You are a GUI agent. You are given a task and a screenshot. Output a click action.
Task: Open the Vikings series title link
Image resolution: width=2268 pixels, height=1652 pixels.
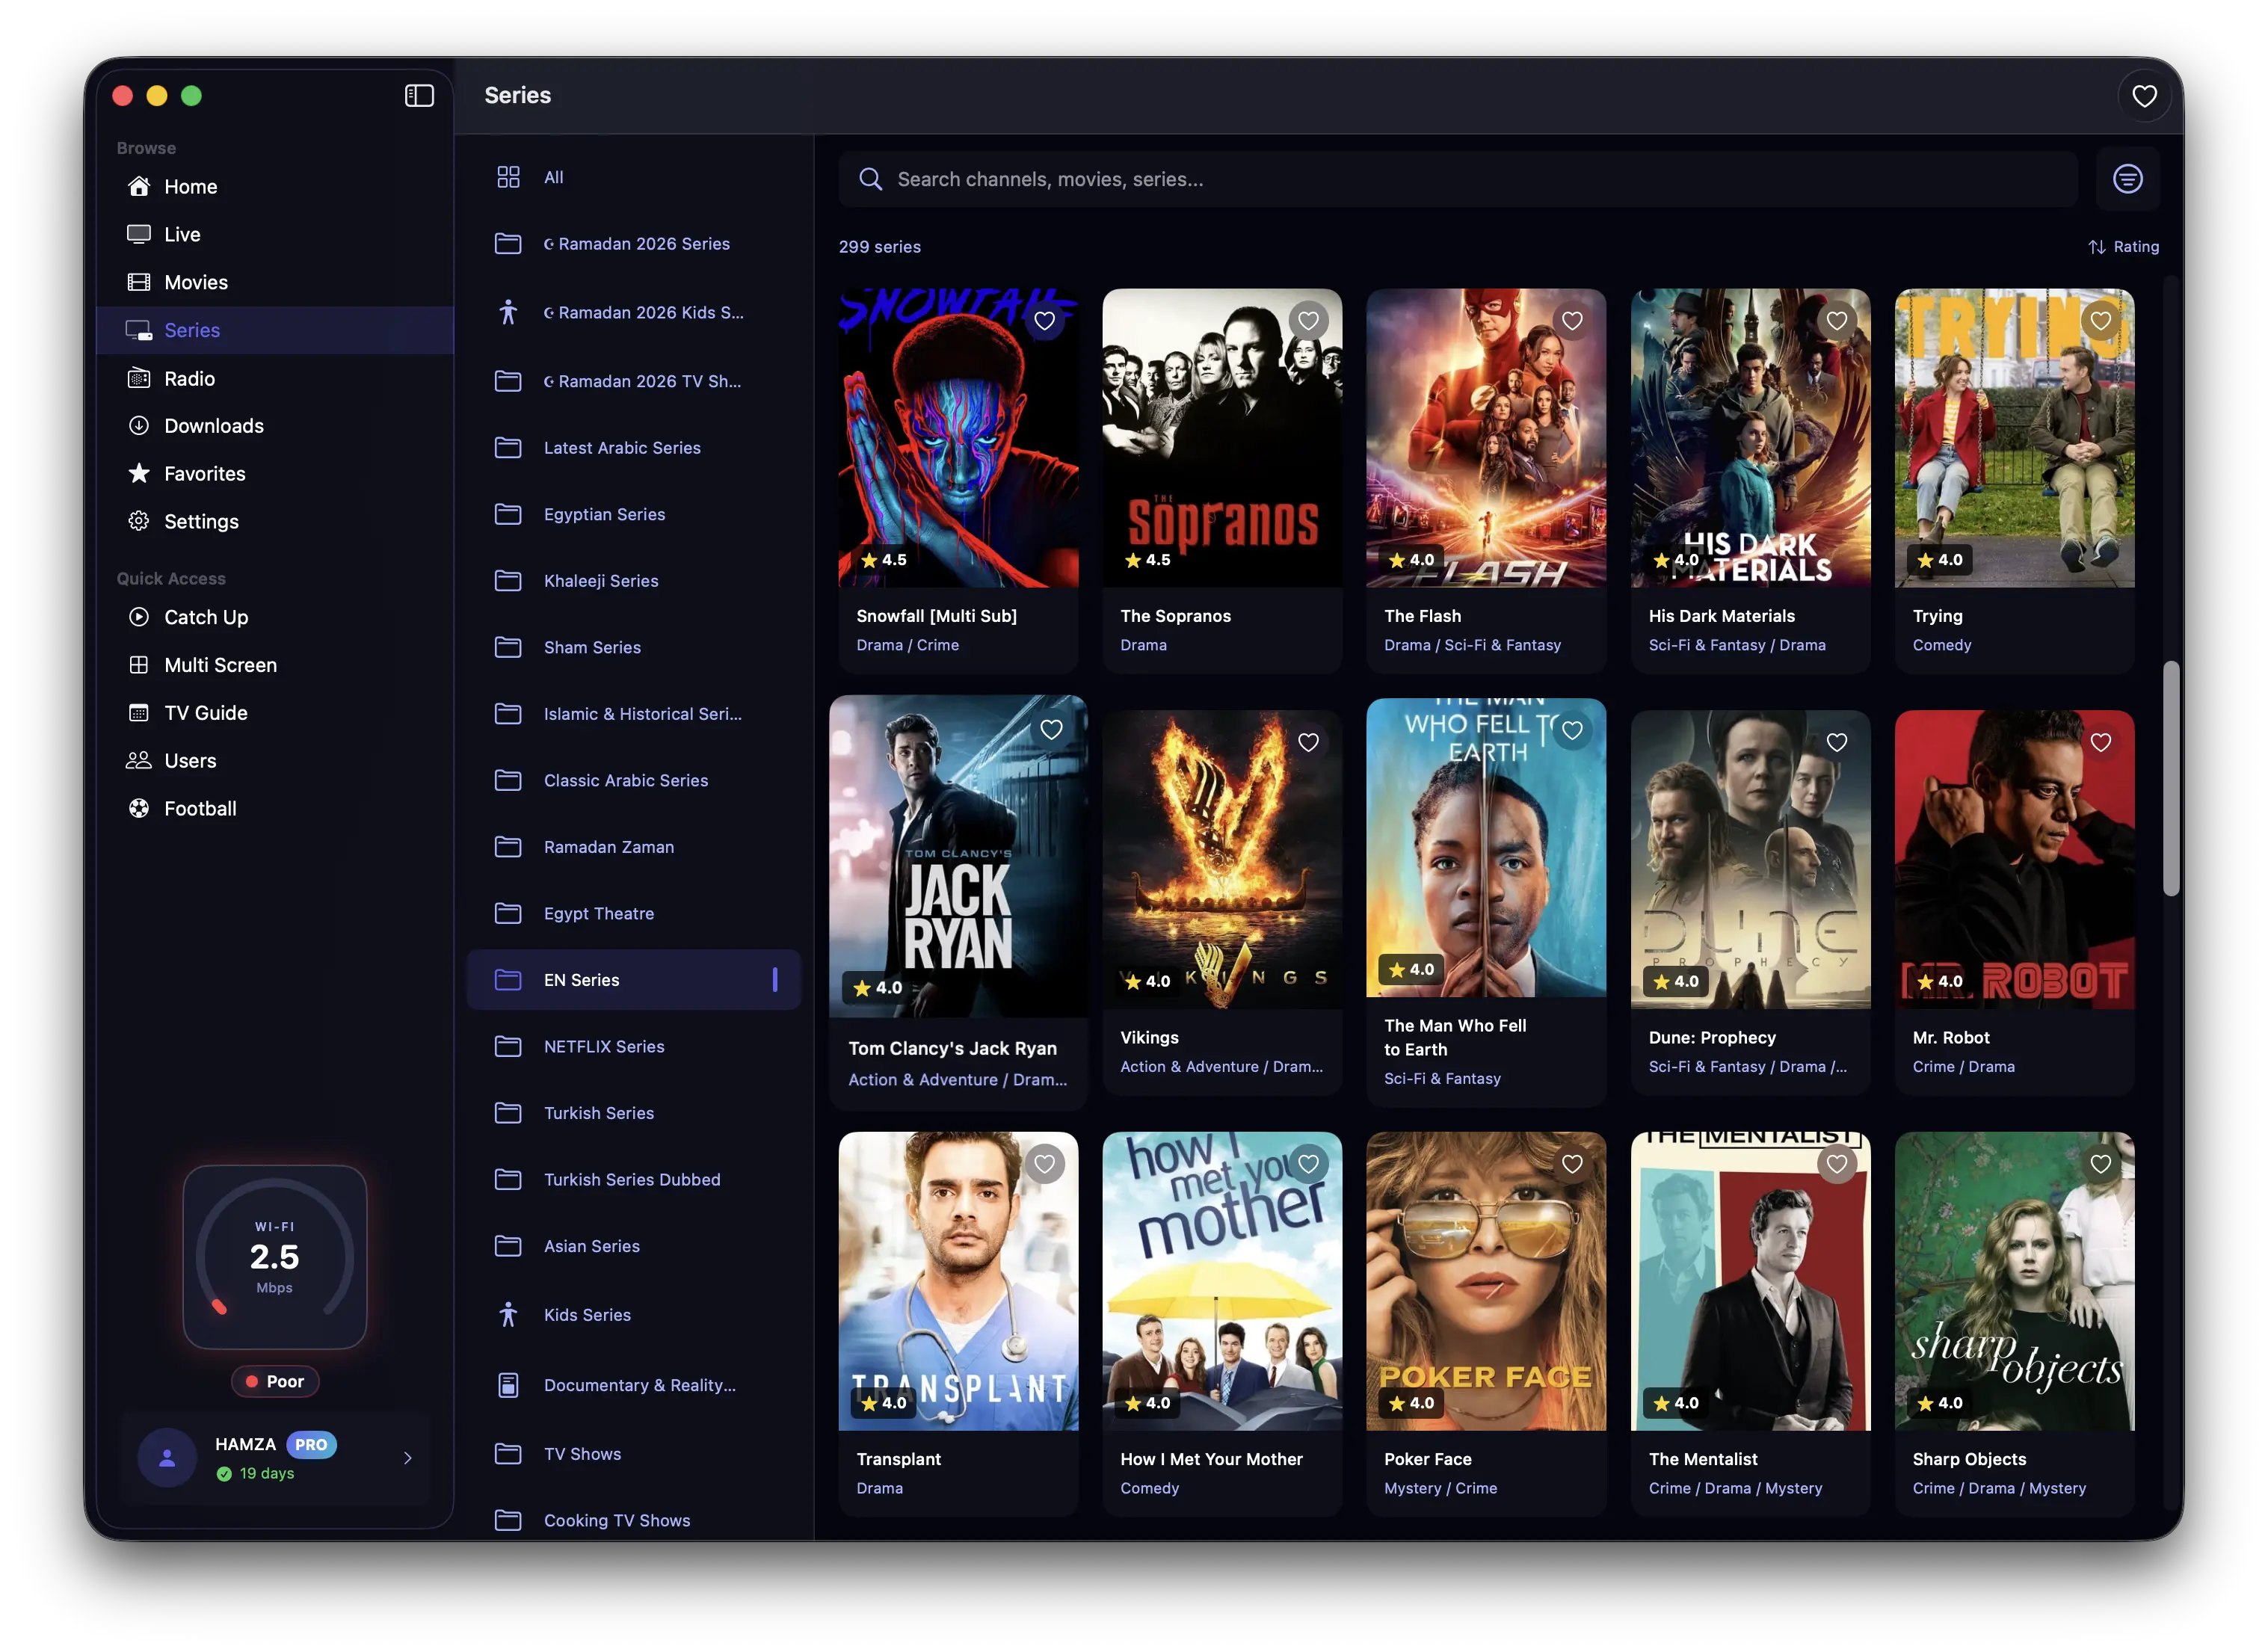(1149, 1038)
